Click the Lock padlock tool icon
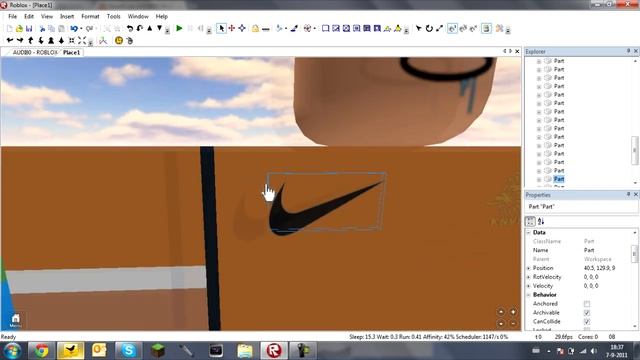 [x=255, y=29]
